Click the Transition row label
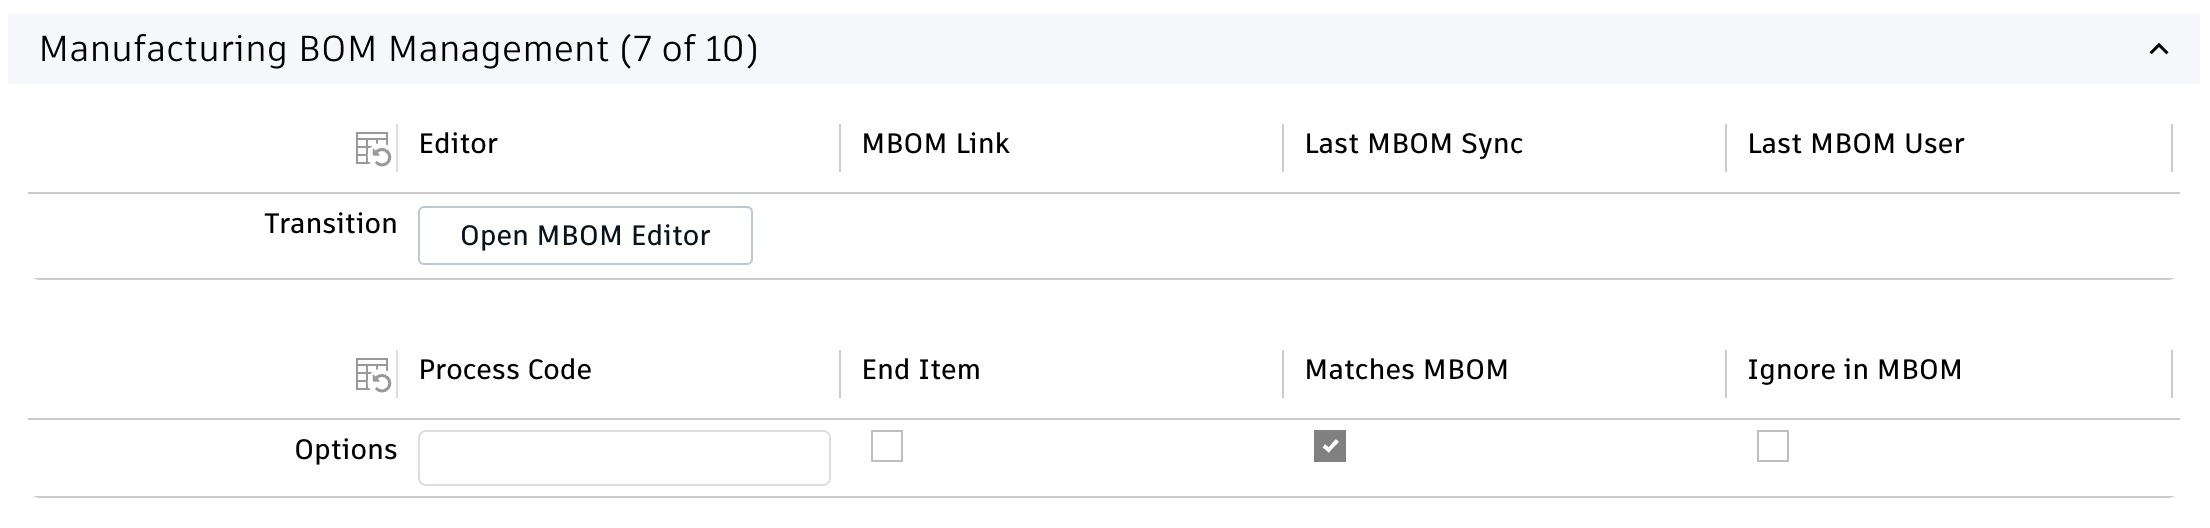Screen dimensions: 2210x528 [330, 224]
